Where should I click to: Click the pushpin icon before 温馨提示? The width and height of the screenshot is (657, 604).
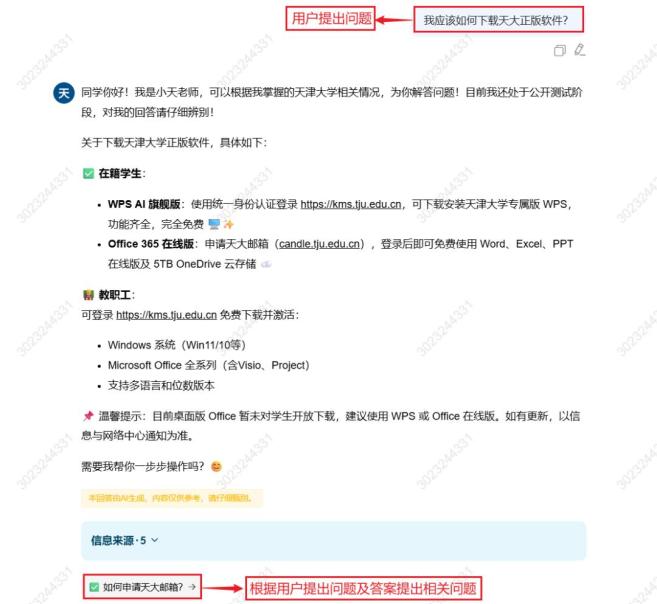pos(88,416)
